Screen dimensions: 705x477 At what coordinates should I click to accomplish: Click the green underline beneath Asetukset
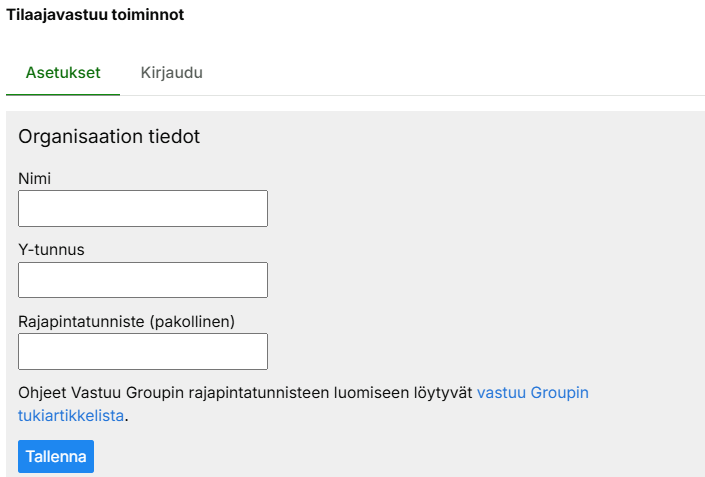click(x=63, y=94)
